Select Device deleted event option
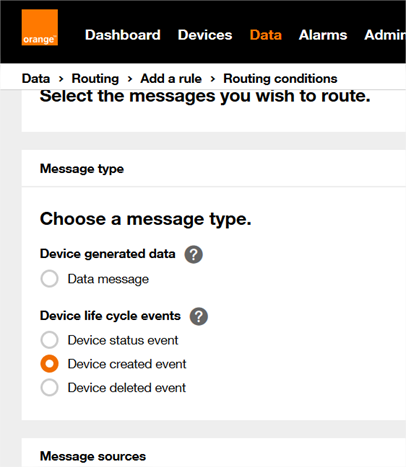This screenshot has height=467, width=406. pos(49,387)
